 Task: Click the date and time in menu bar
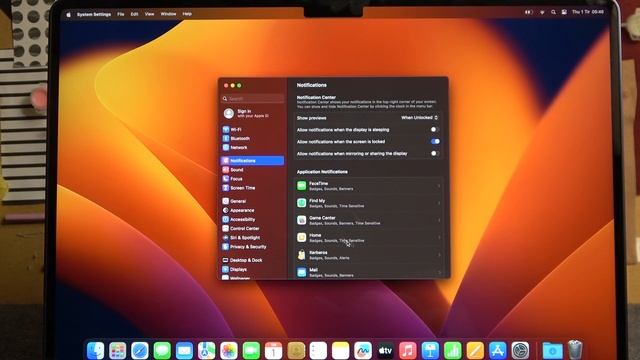(587, 12)
